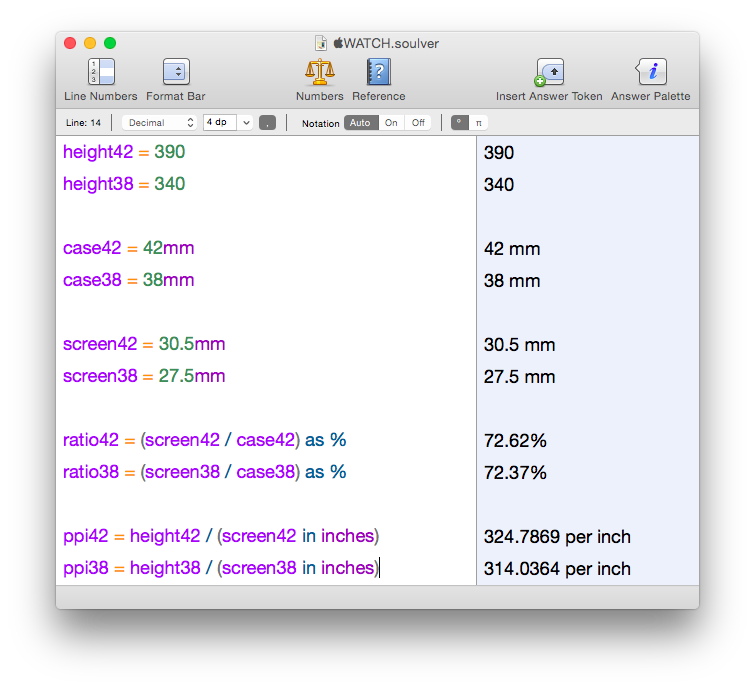Viewport: 755px width, 689px height.
Task: Select the 38 mm answer
Action: 512,281
